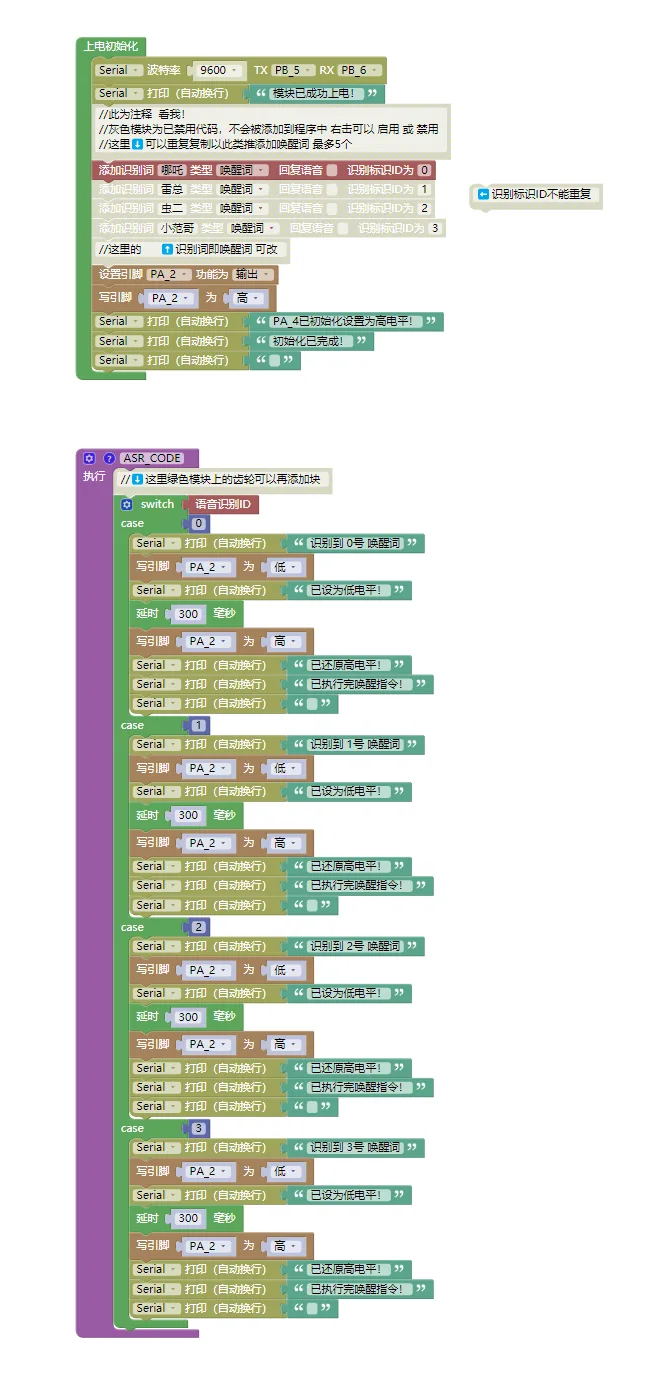670x1383 pixels.
Task: Toggle 回复语音 checkbox in the 虫二 row
Action: coord(332,208)
